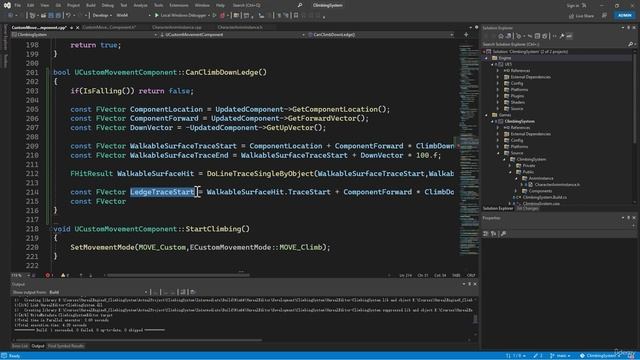Click the Undo toolbar icon

tap(69, 16)
